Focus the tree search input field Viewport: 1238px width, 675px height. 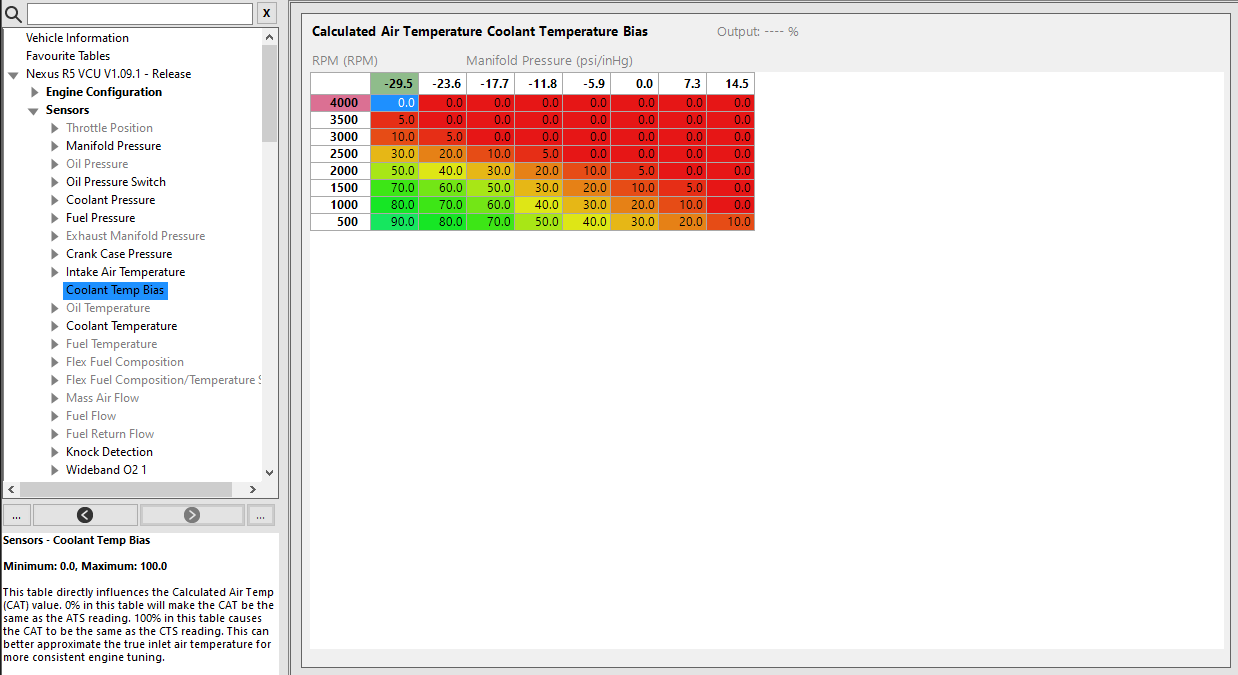140,13
